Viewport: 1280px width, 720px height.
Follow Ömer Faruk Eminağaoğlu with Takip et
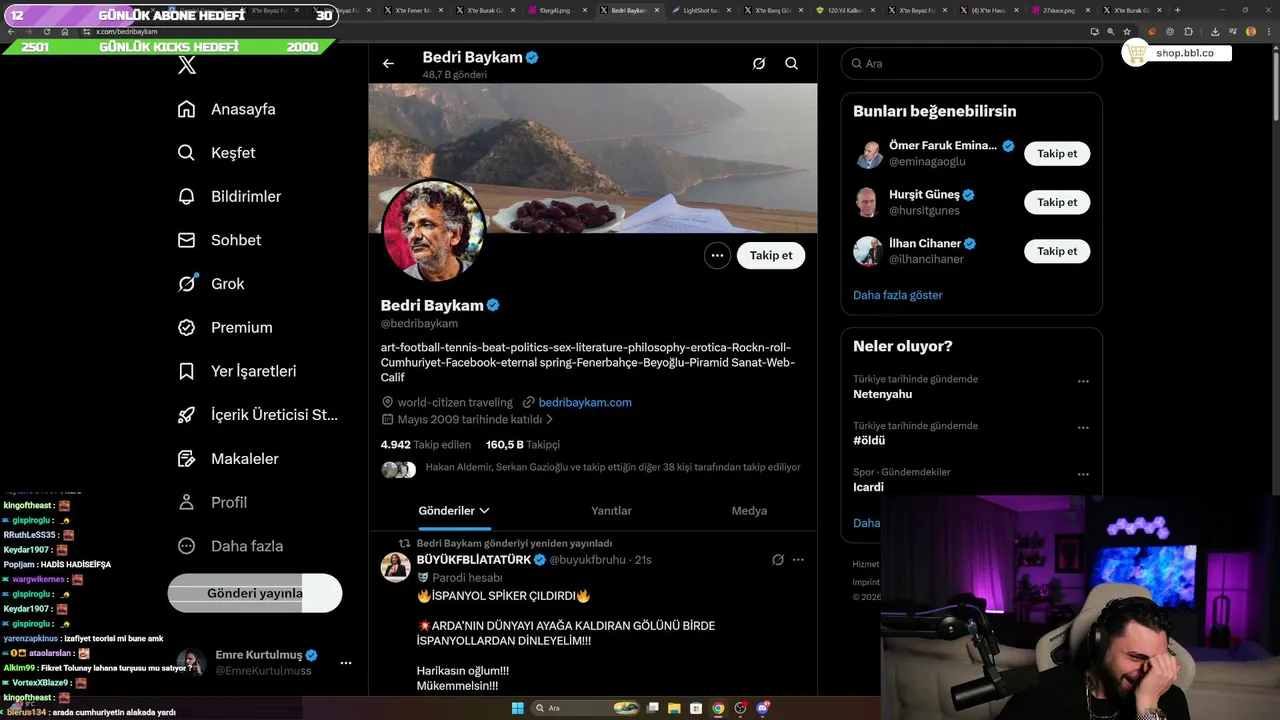point(1057,154)
